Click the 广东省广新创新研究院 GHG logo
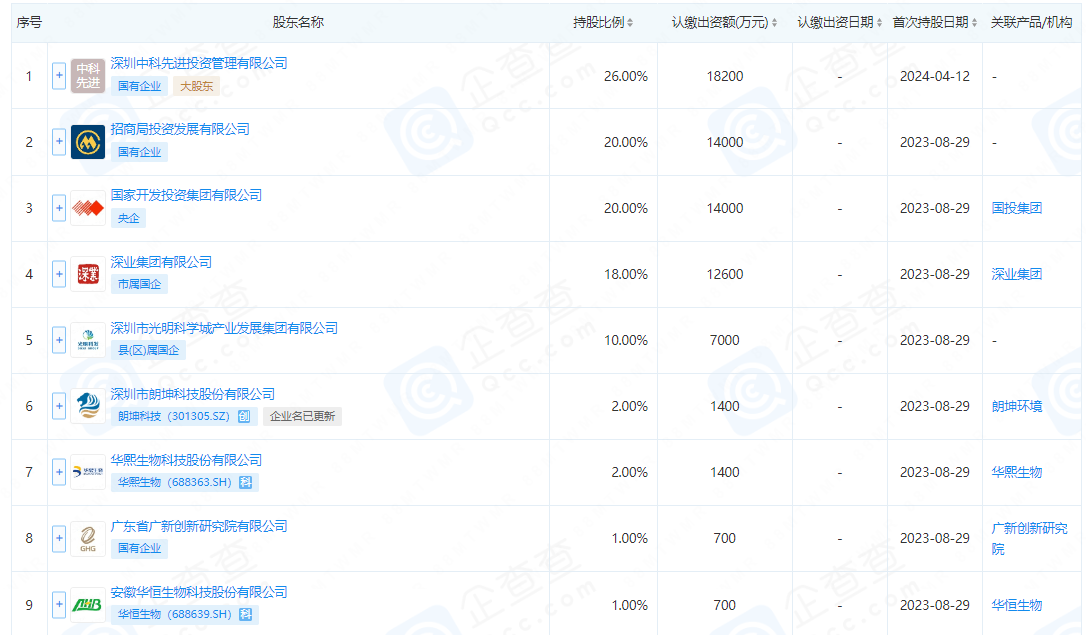Screen dimensions: 1086x635 pos(88,538)
